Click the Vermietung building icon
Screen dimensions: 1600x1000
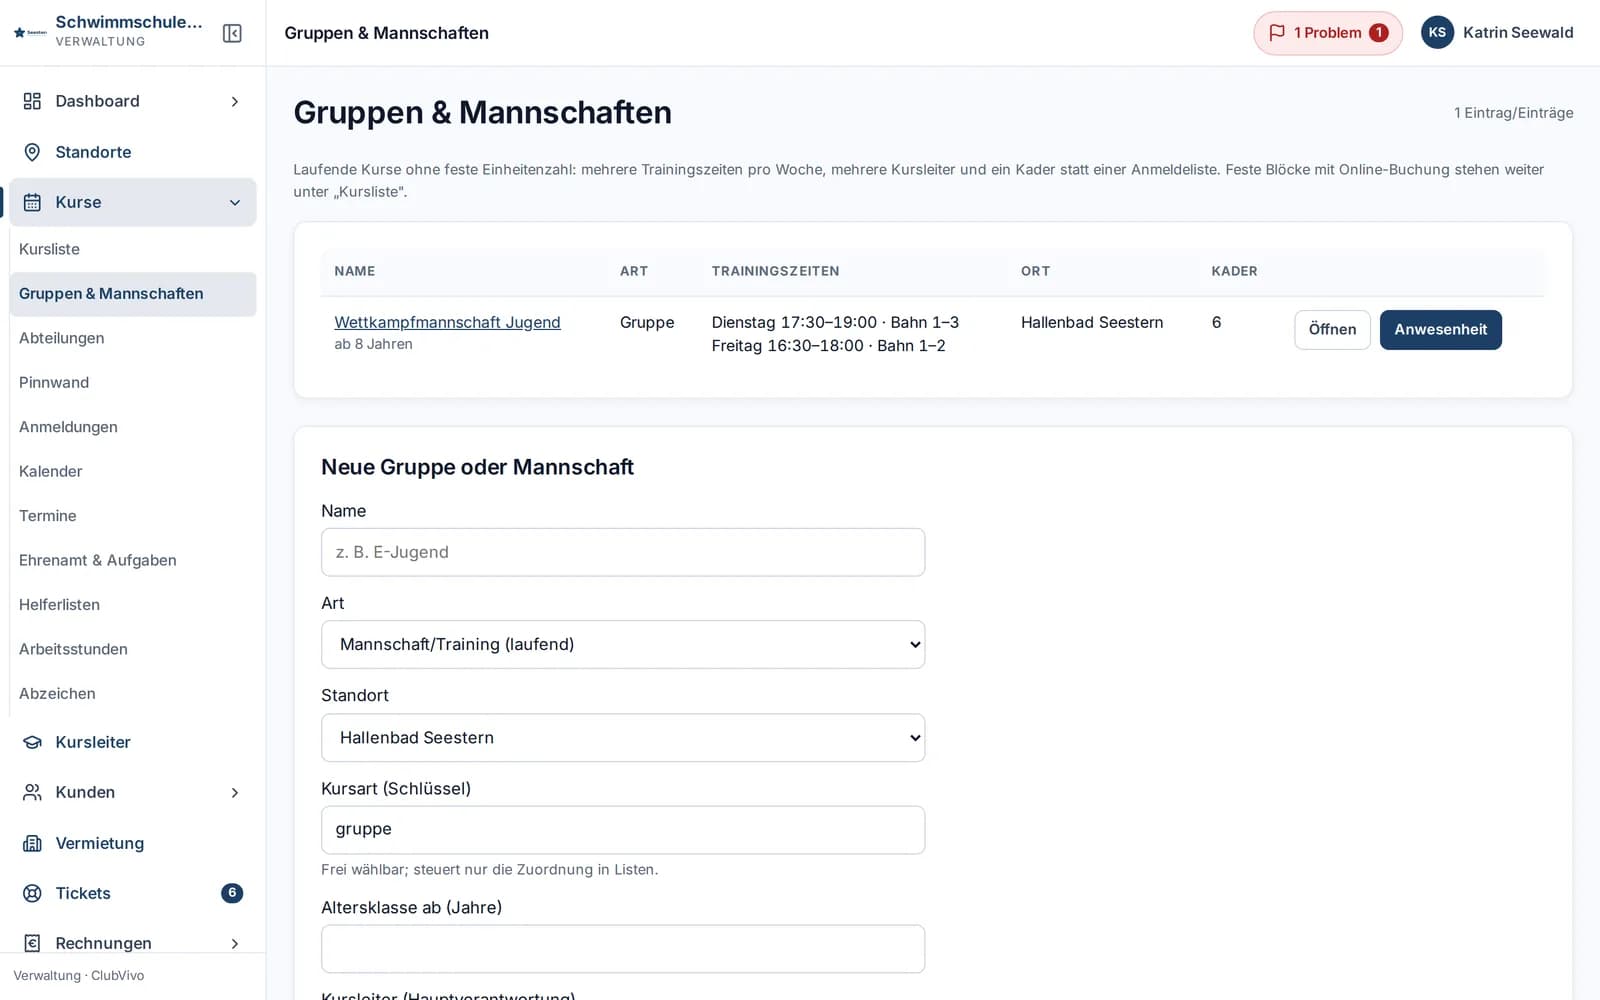pyautogui.click(x=32, y=843)
